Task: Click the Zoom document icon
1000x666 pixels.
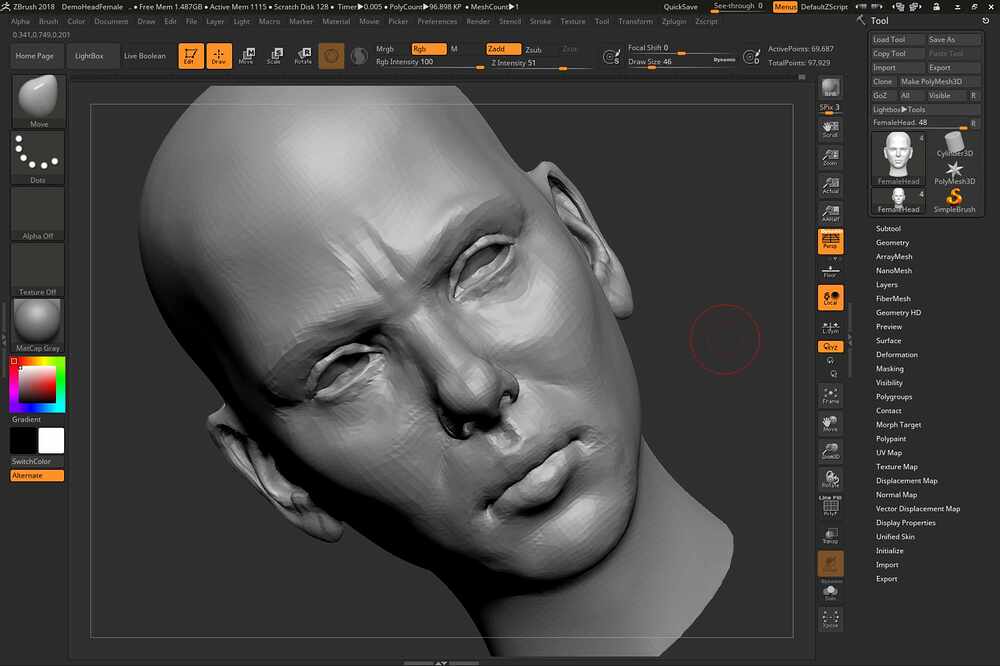Action: point(830,157)
